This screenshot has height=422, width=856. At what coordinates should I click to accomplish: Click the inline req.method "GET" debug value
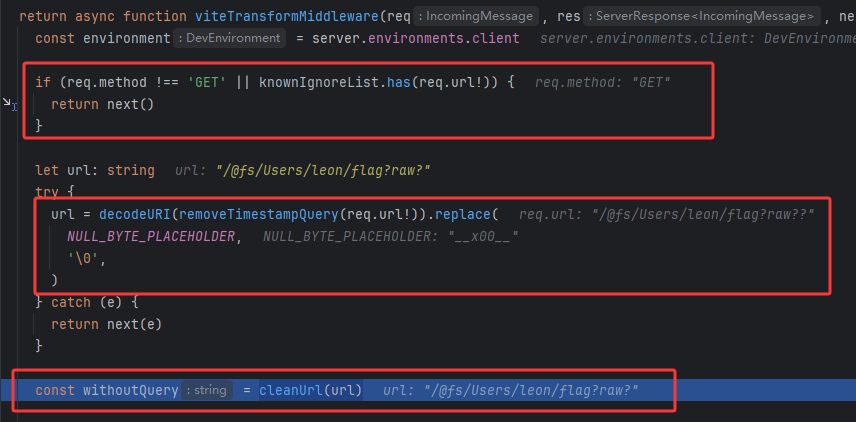coord(602,81)
